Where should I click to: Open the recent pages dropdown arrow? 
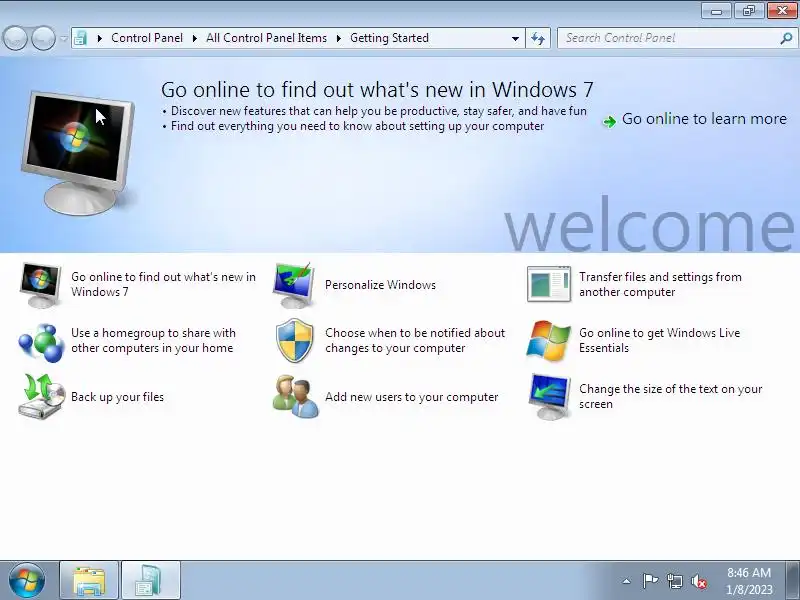(63, 38)
